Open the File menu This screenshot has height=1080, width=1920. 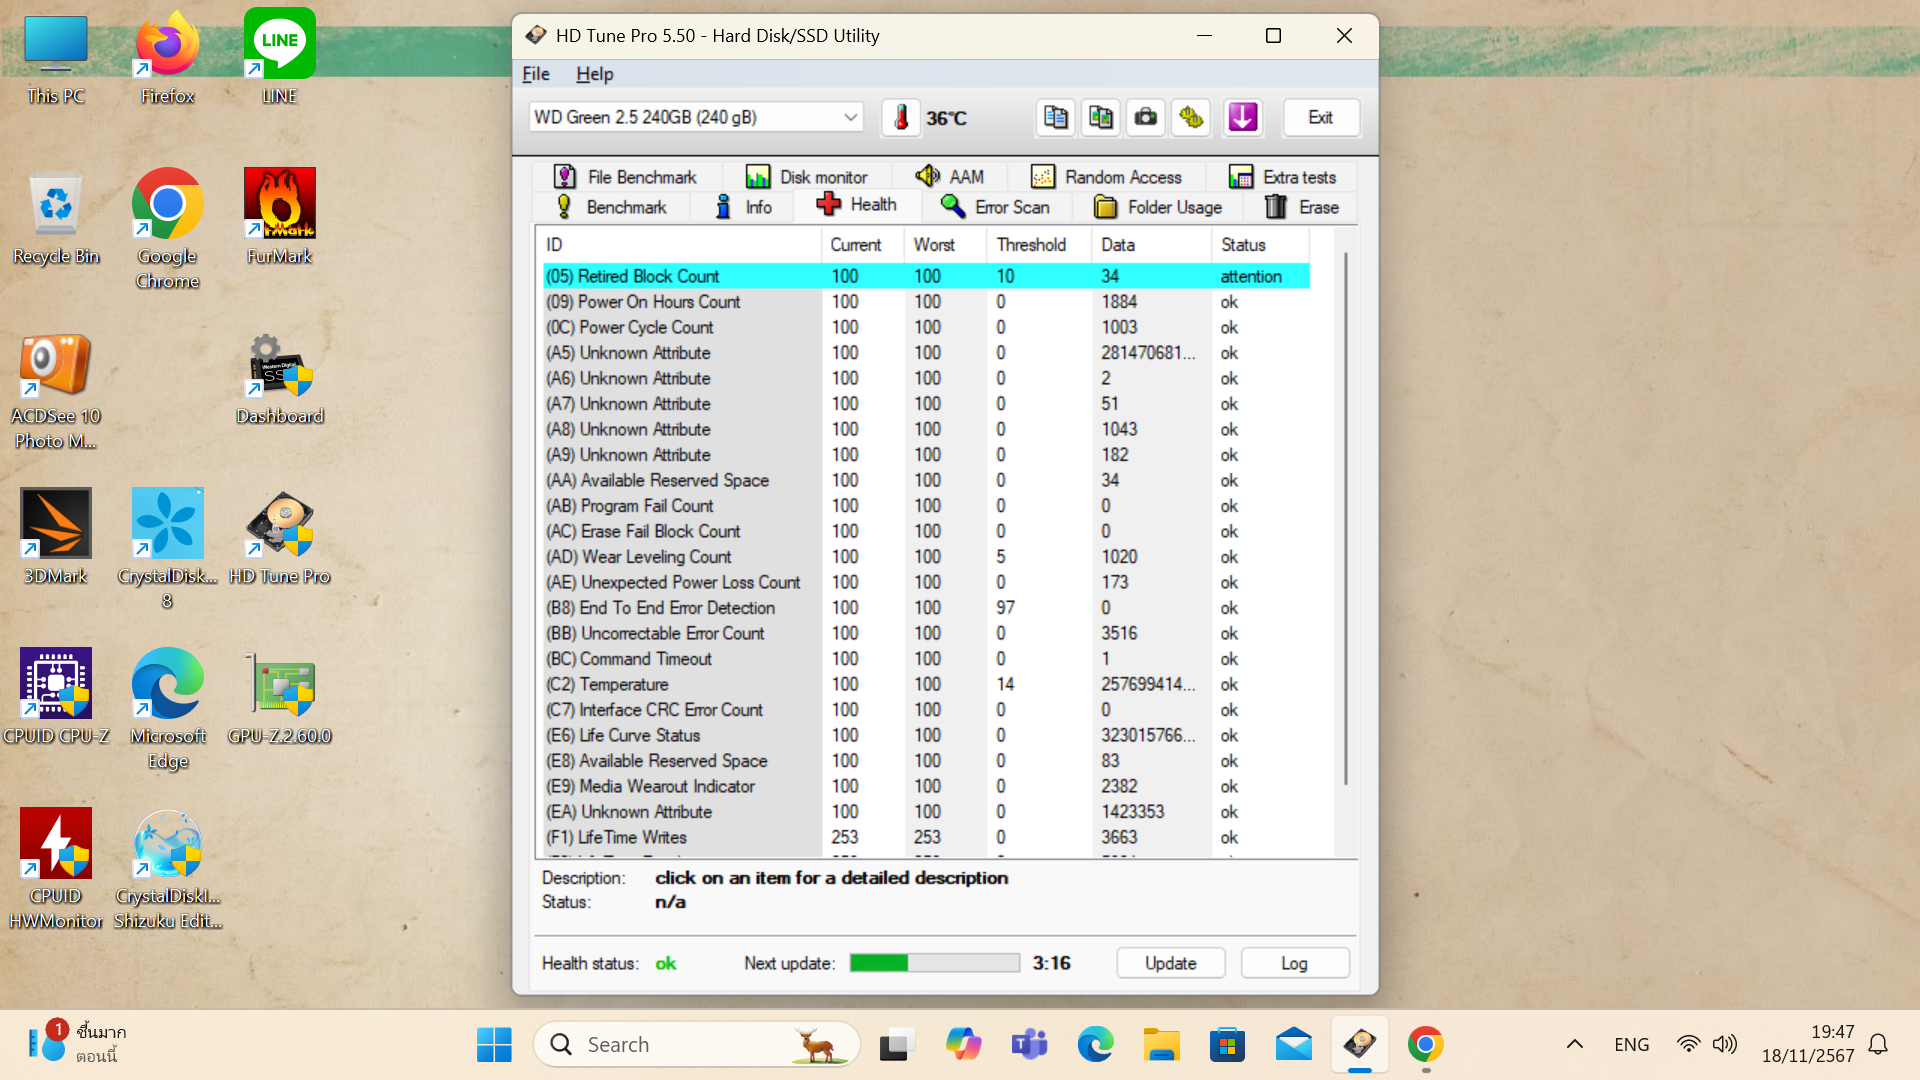point(536,74)
